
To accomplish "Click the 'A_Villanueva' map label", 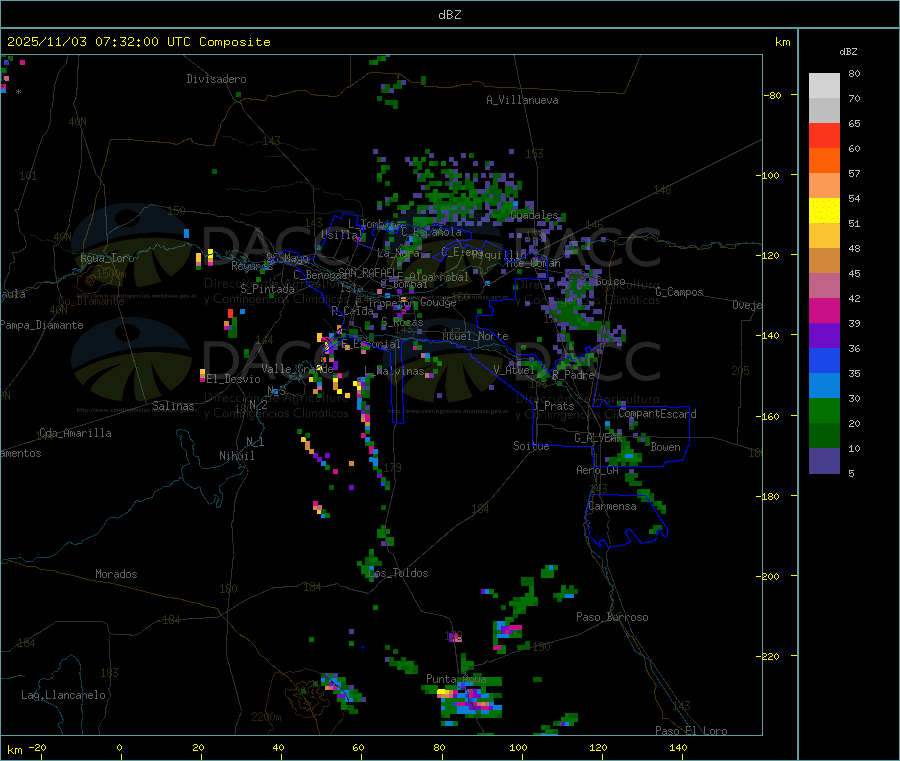I will pos(522,100).
